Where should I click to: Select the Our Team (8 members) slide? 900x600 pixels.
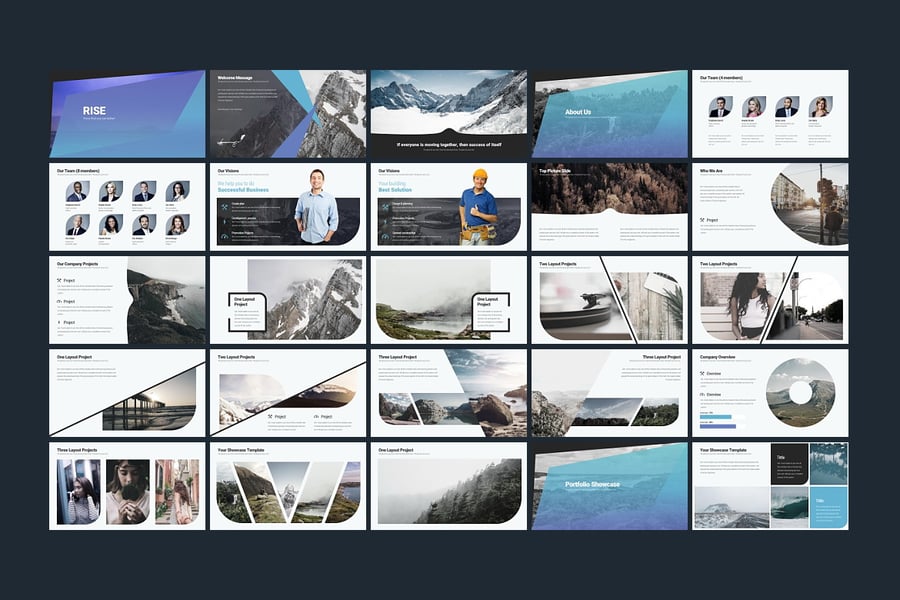(127, 206)
